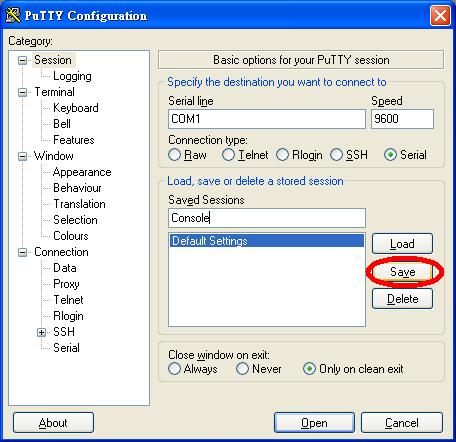The image size is (456, 442).
Task: Open the Keyboard category
Action: pyautogui.click(x=76, y=108)
